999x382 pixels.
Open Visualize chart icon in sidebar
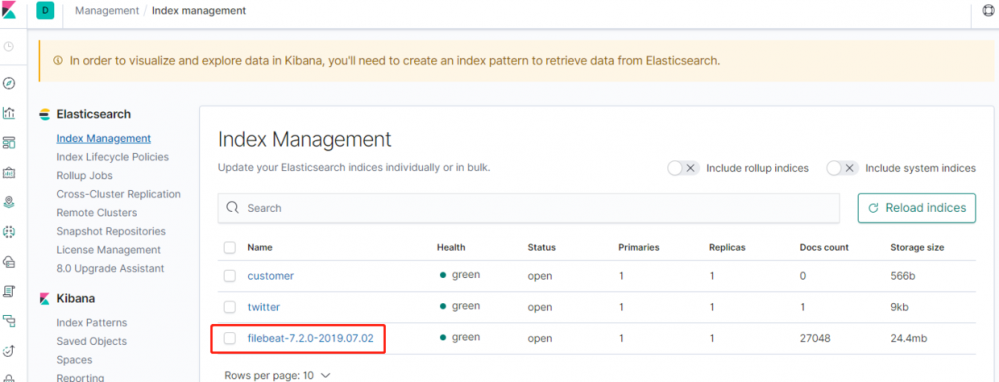tap(9, 113)
